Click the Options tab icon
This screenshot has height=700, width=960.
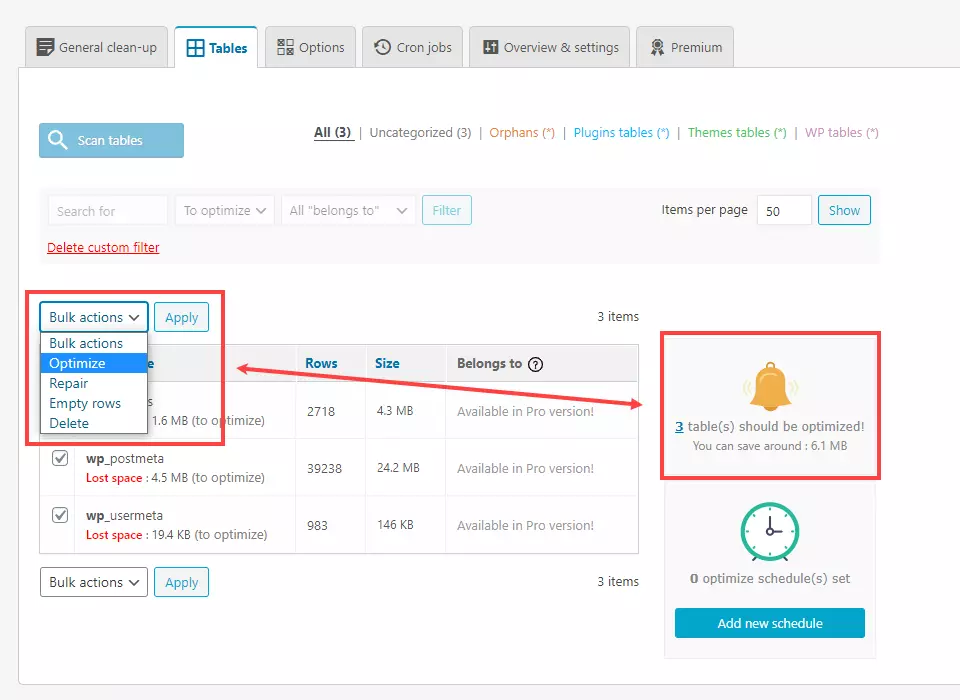(x=285, y=47)
